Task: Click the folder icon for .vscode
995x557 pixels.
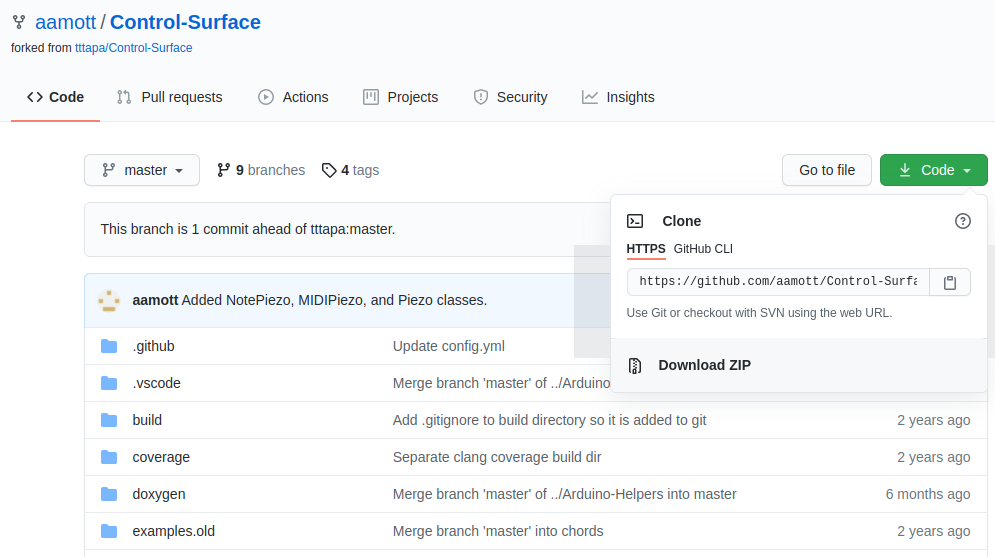Action: pyautogui.click(x=109, y=383)
